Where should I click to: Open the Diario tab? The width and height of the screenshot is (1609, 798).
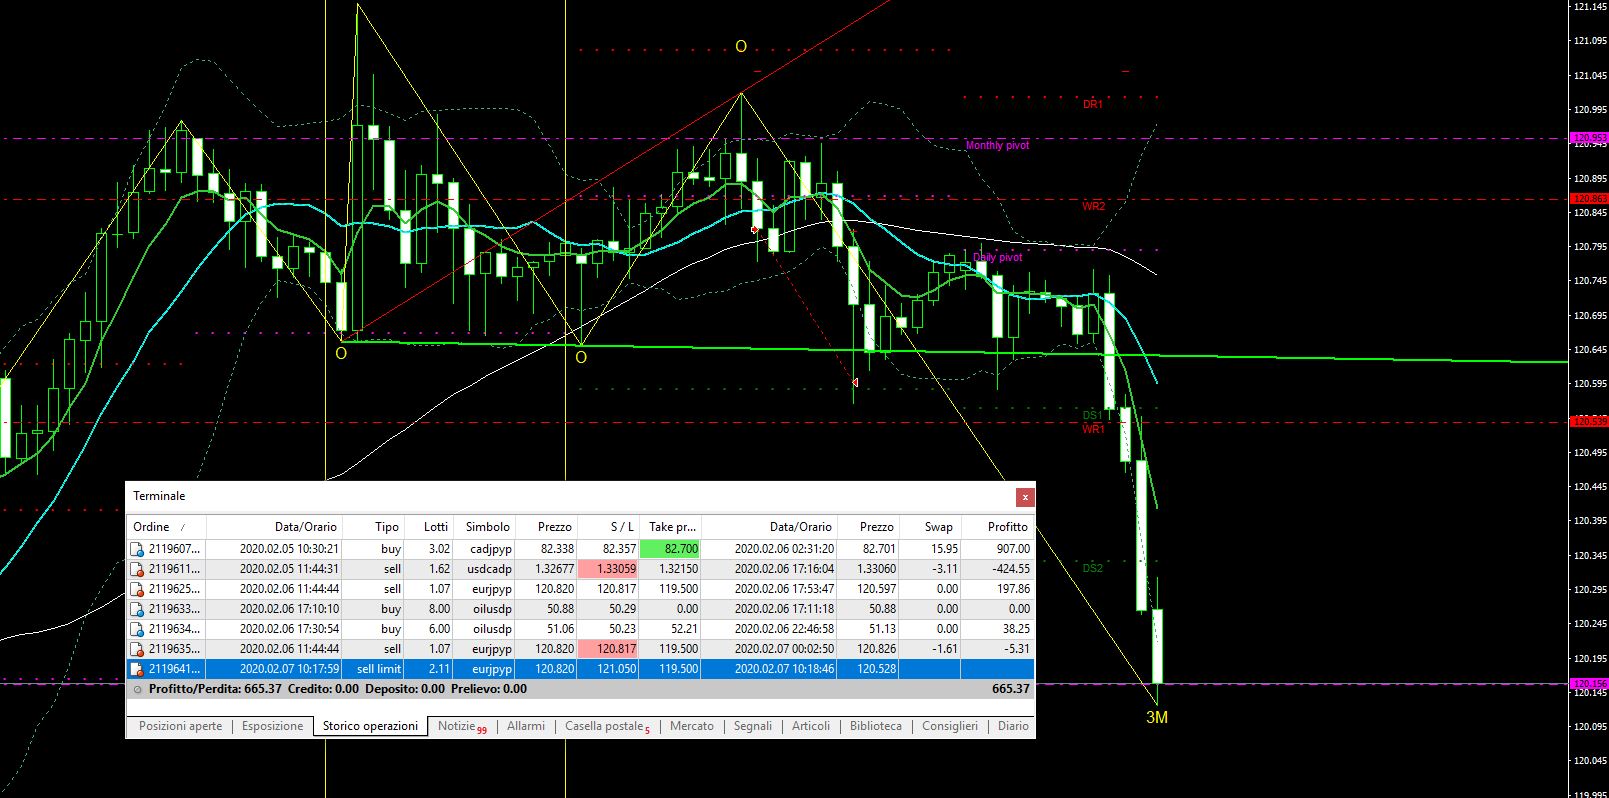tap(1013, 726)
